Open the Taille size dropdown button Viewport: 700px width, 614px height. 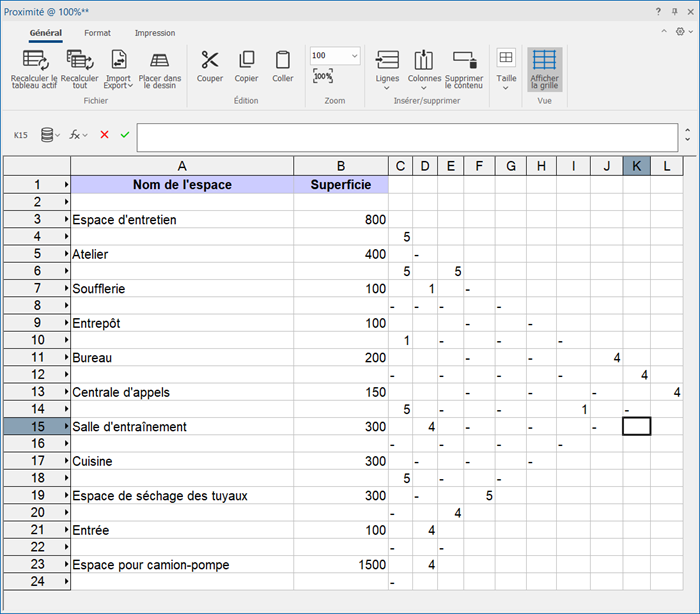click(x=506, y=68)
